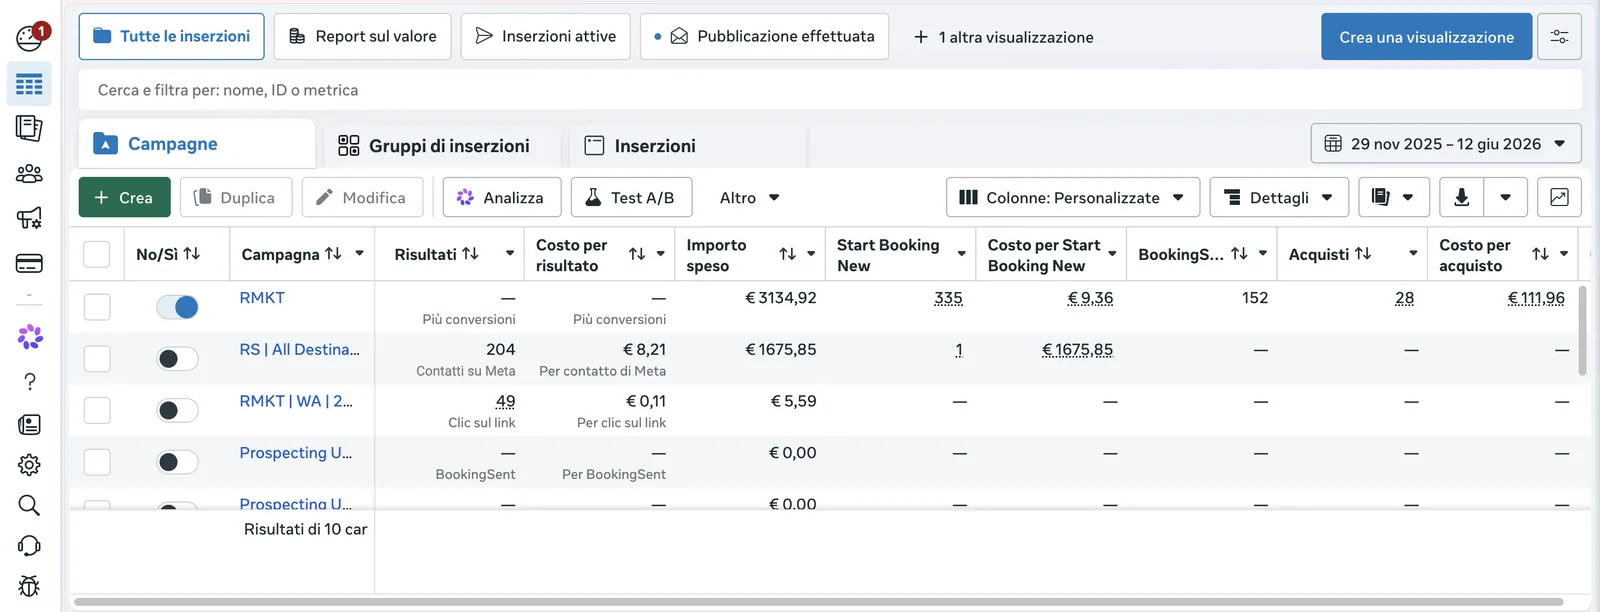This screenshot has width=1600, height=612.
Task: Open the campaigns table grid sidebar icon
Action: click(x=29, y=84)
